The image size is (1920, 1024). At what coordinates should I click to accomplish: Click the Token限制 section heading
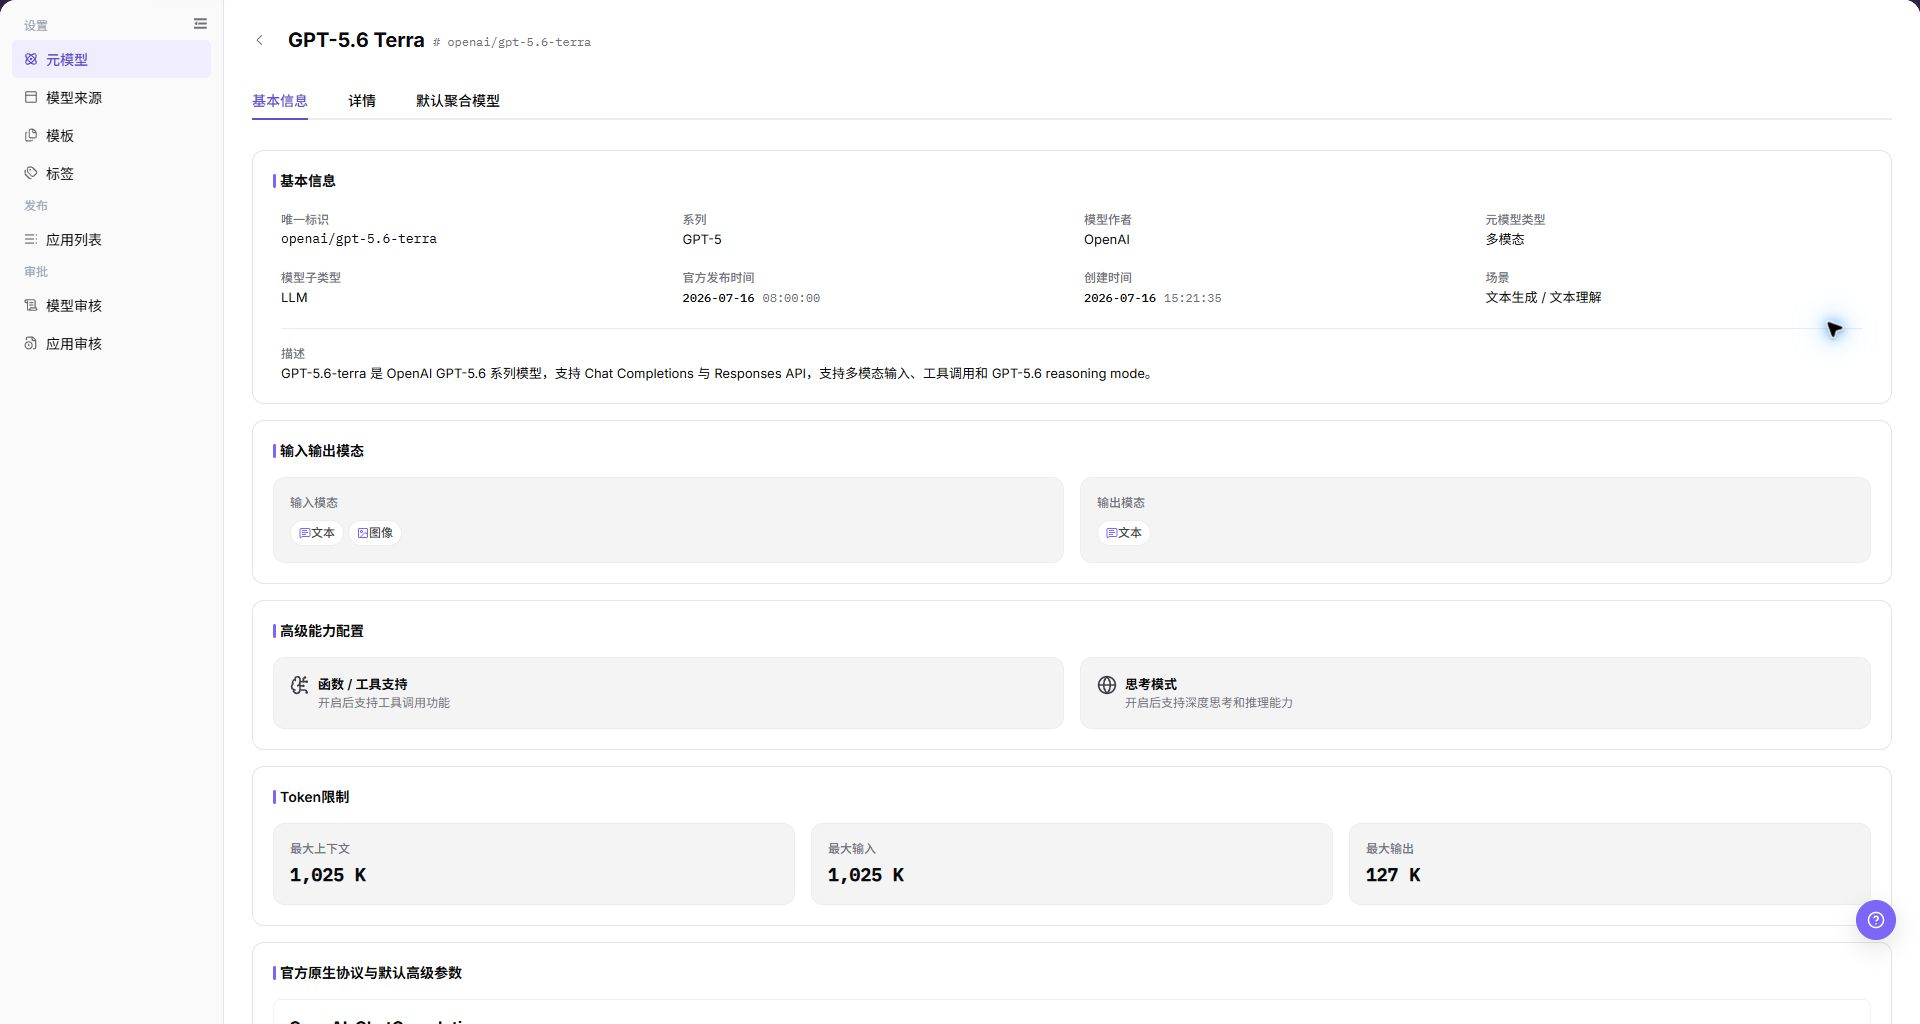pos(314,797)
